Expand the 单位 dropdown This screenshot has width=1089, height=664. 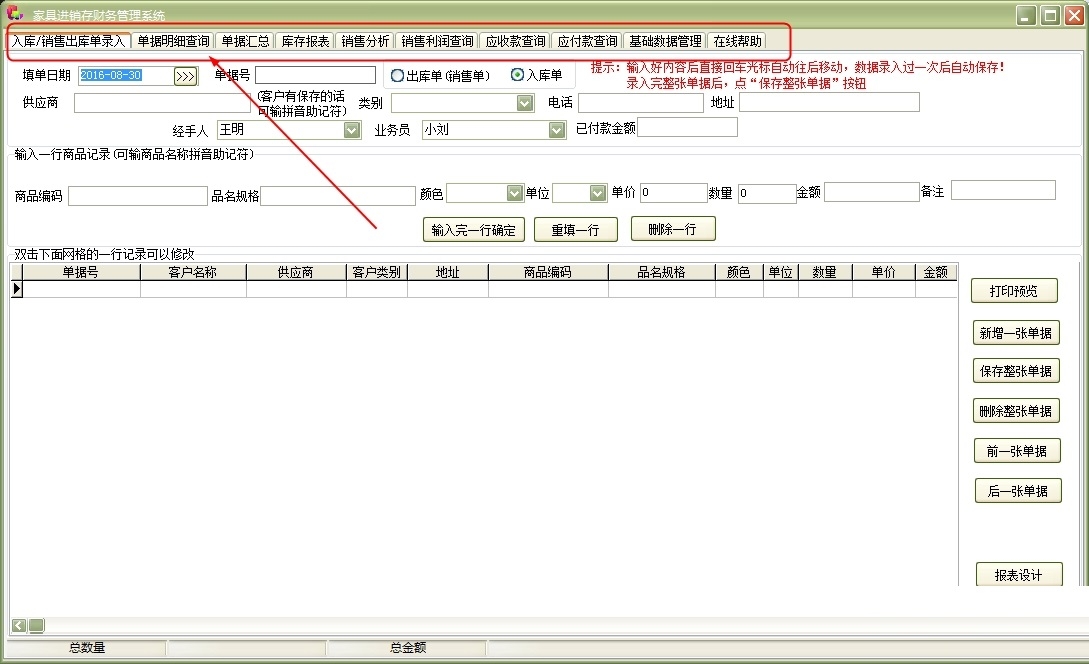(598, 192)
